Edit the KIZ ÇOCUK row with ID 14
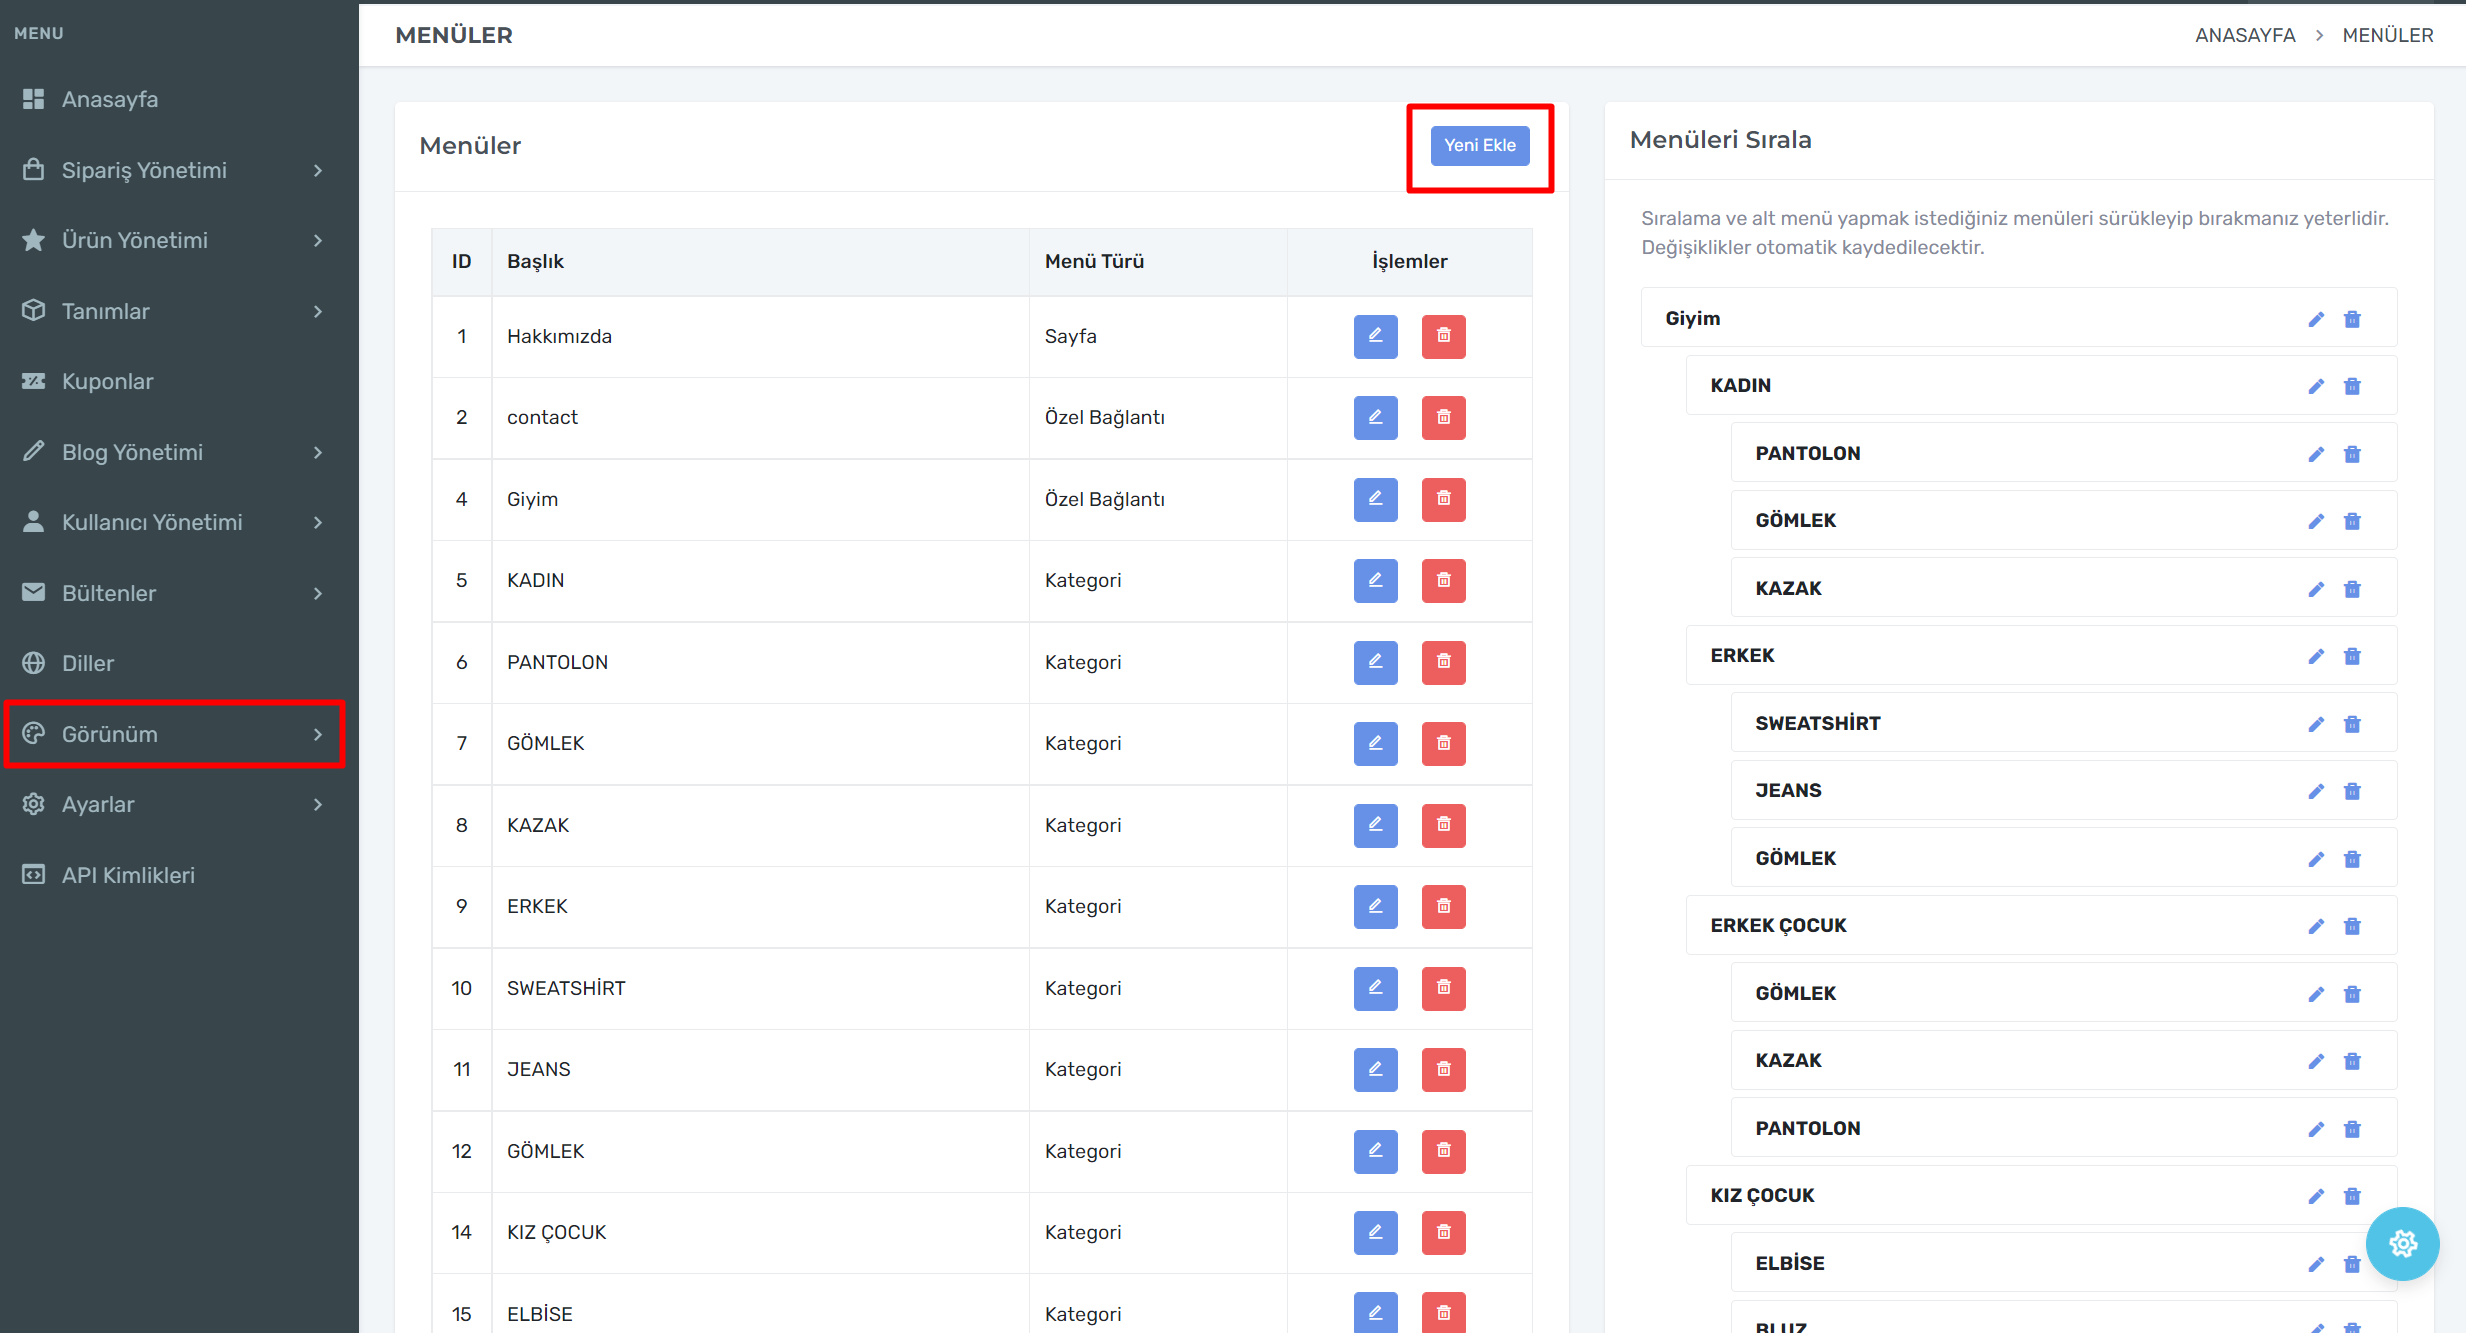This screenshot has height=1333, width=2466. 1375,1232
